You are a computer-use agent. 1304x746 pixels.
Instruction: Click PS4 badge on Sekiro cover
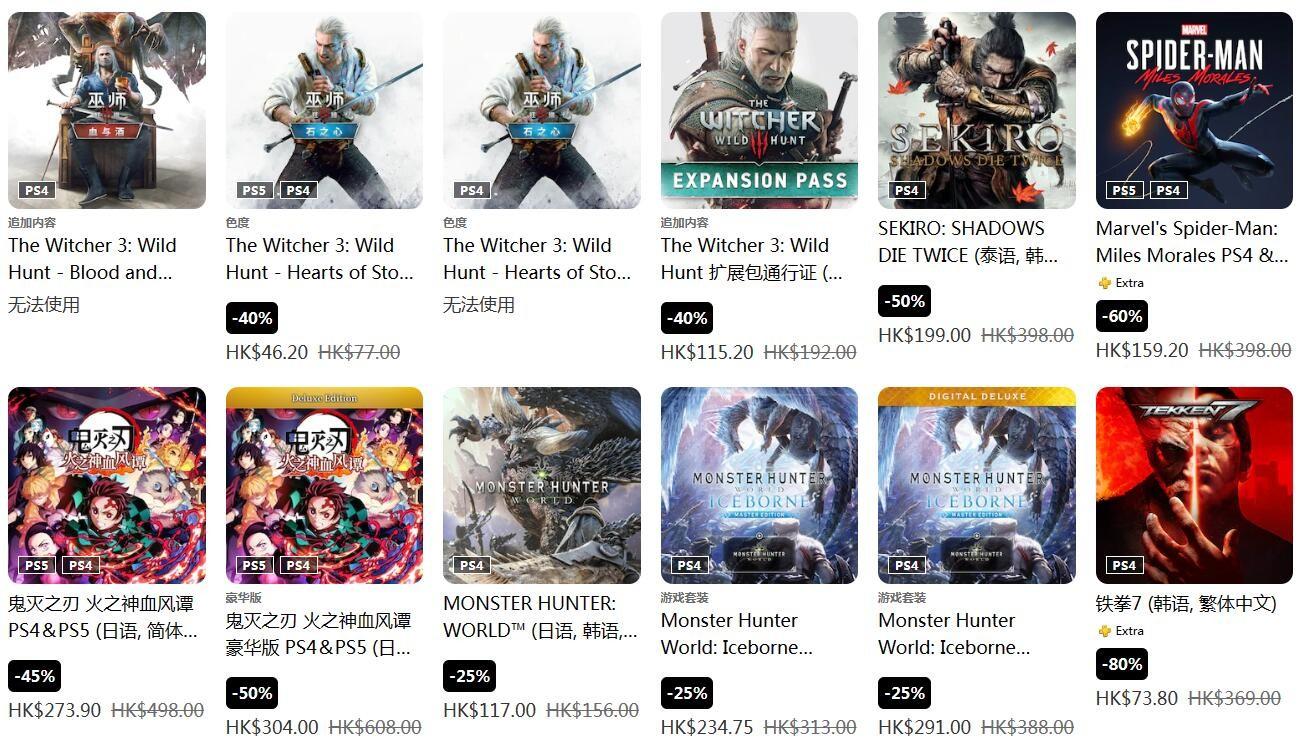pyautogui.click(x=907, y=190)
